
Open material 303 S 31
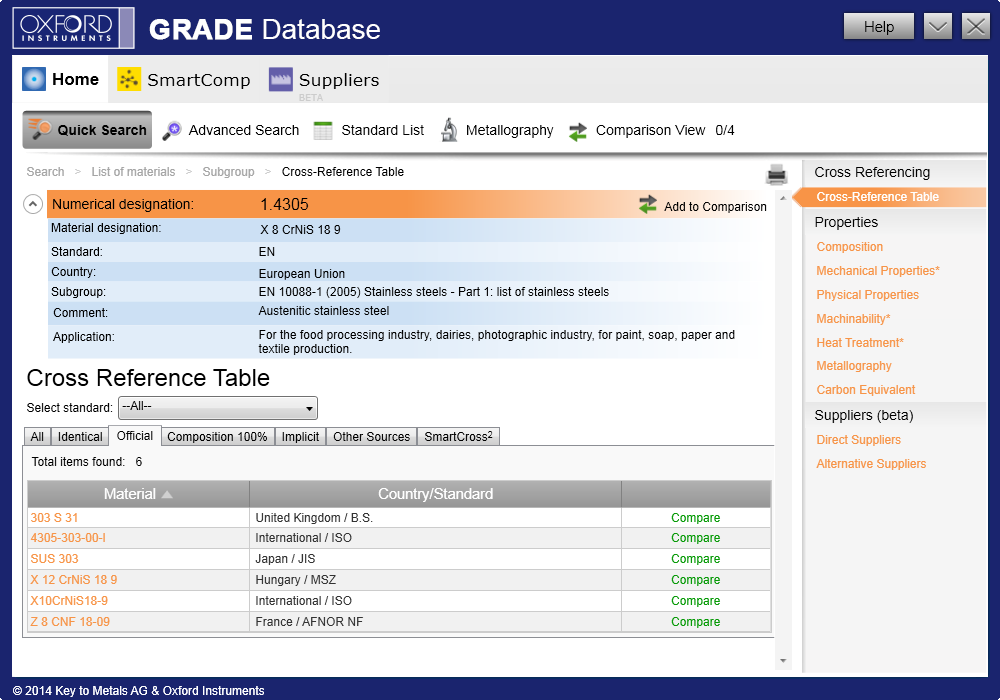click(x=54, y=518)
